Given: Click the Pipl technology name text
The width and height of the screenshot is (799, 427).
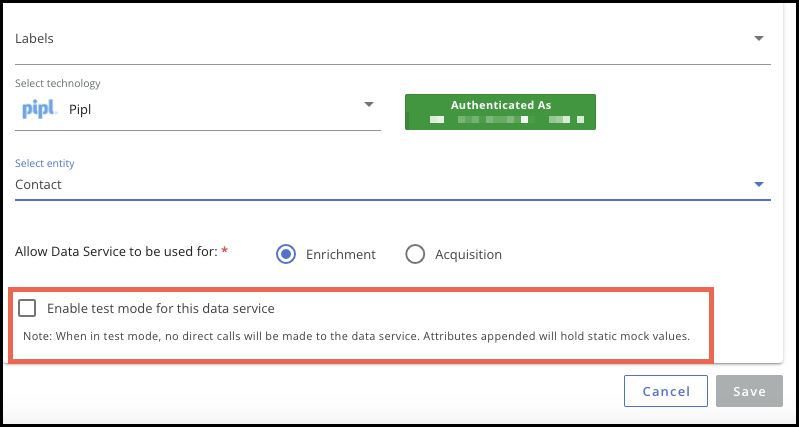Looking at the screenshot, I should pyautogui.click(x=80, y=110).
